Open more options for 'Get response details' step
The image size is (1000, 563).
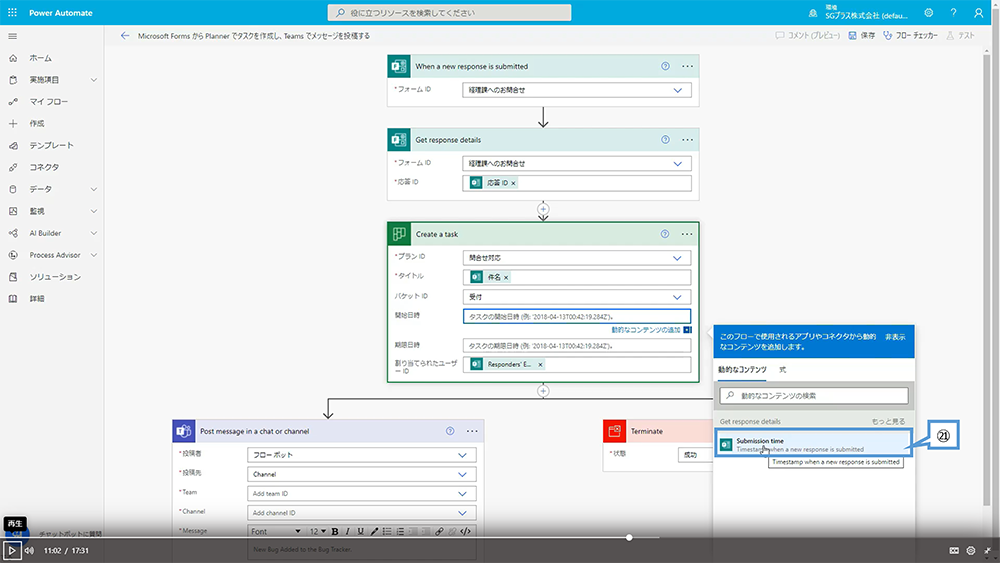point(688,140)
